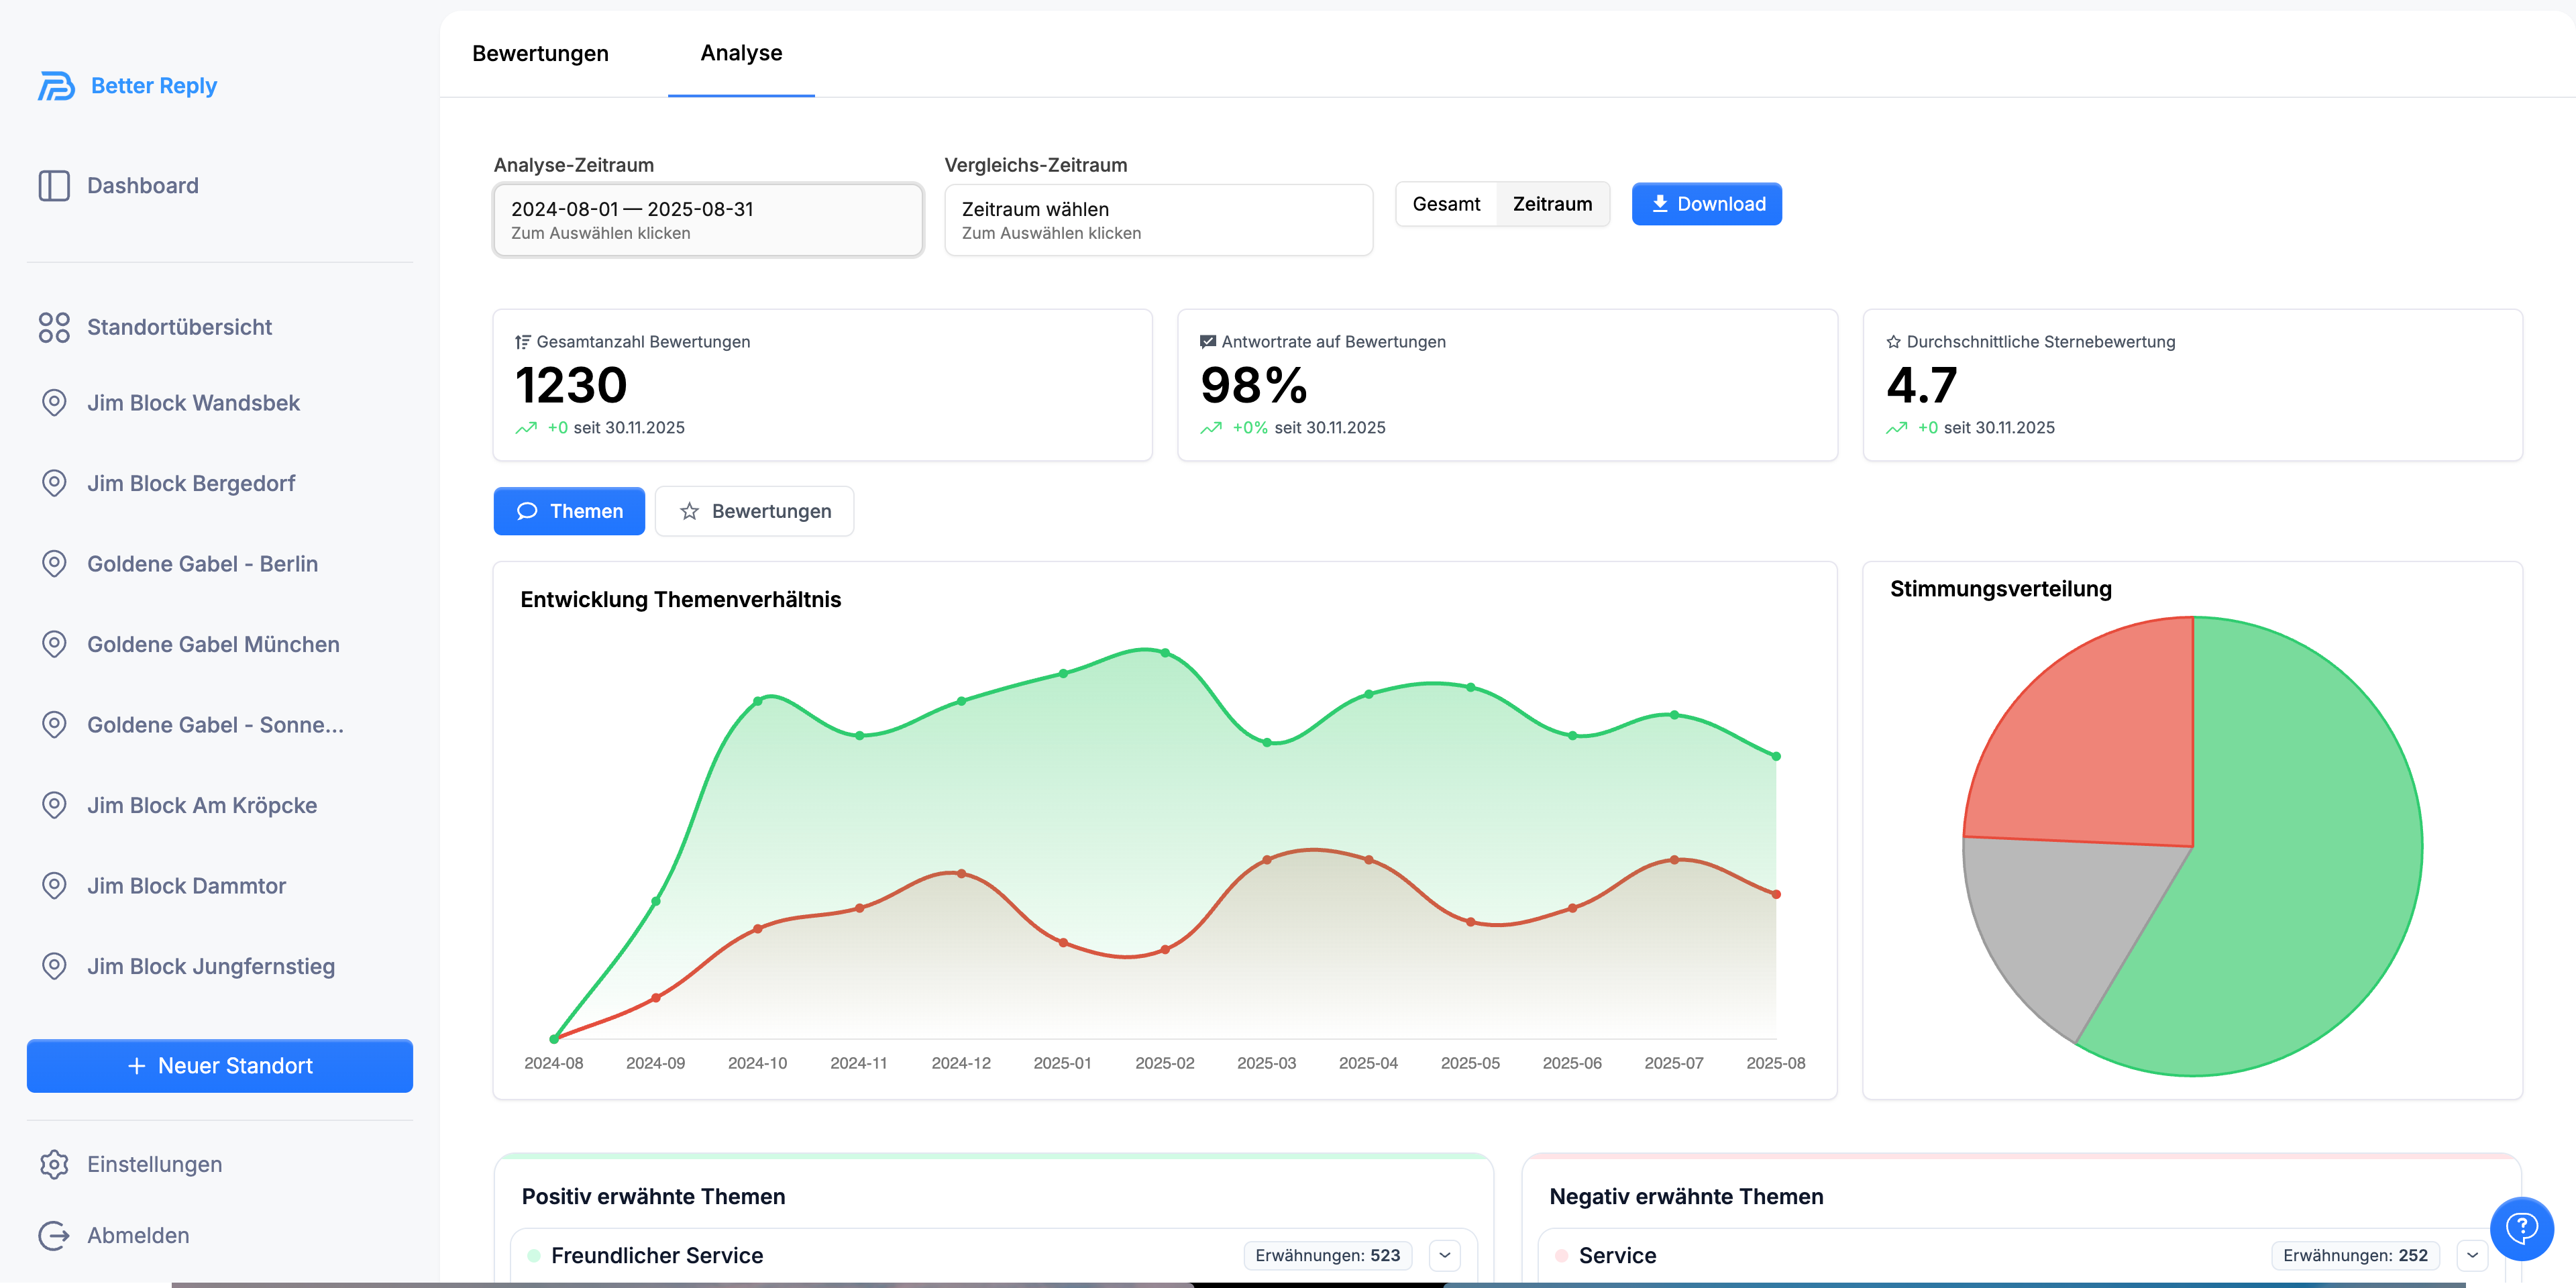Click the location pin beside Jim Block Wandsbek
Screen dimensions: 2576x1288
pyautogui.click(x=54, y=403)
